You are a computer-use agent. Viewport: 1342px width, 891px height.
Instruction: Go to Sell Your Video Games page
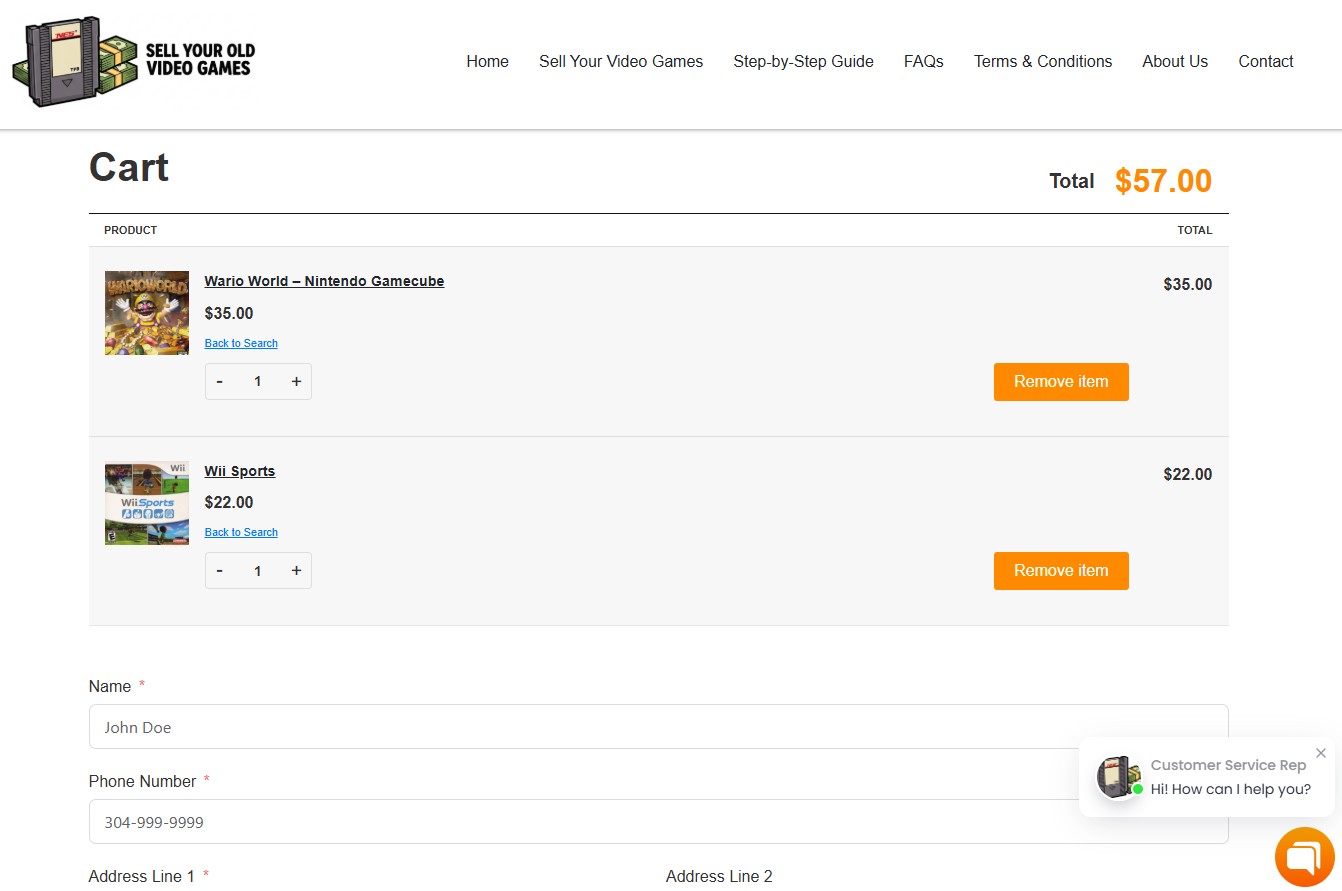[x=621, y=61]
